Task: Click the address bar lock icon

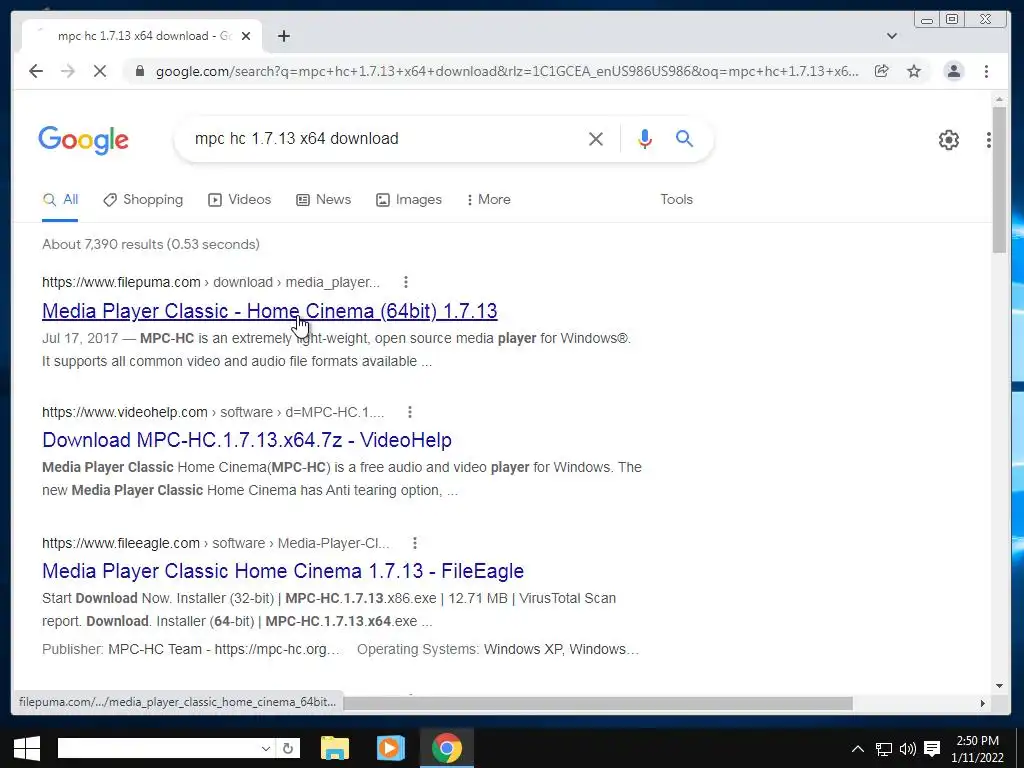Action: pyautogui.click(x=139, y=71)
